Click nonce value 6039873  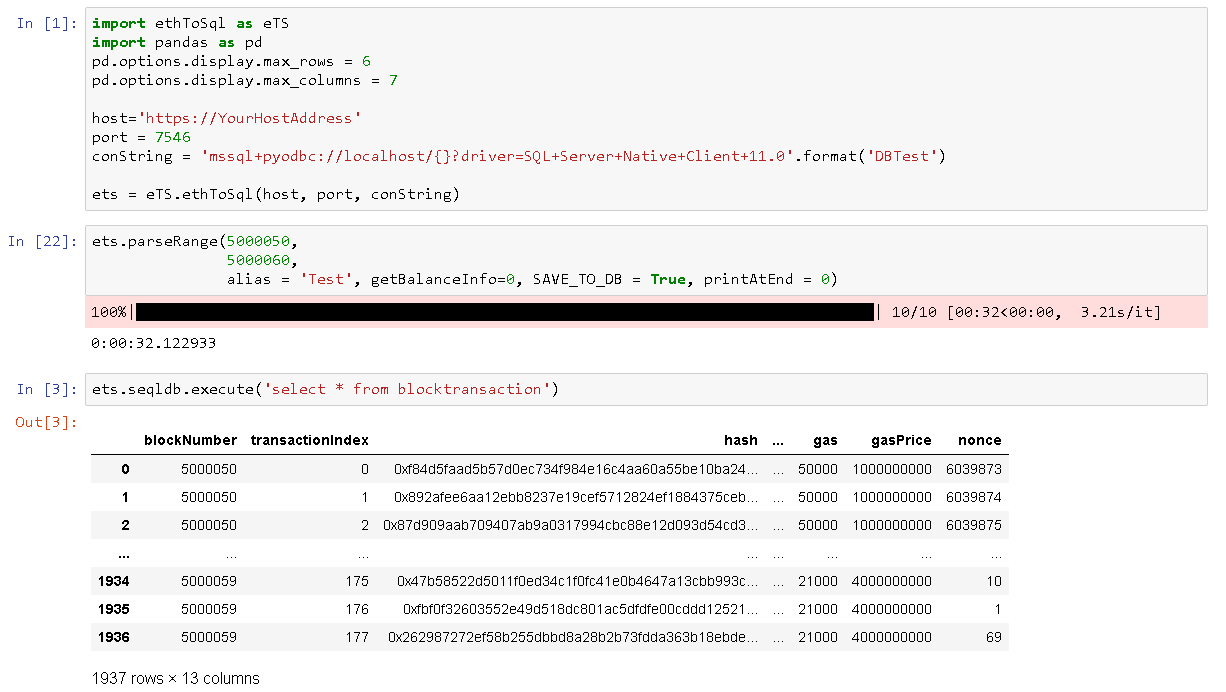[x=974, y=469]
